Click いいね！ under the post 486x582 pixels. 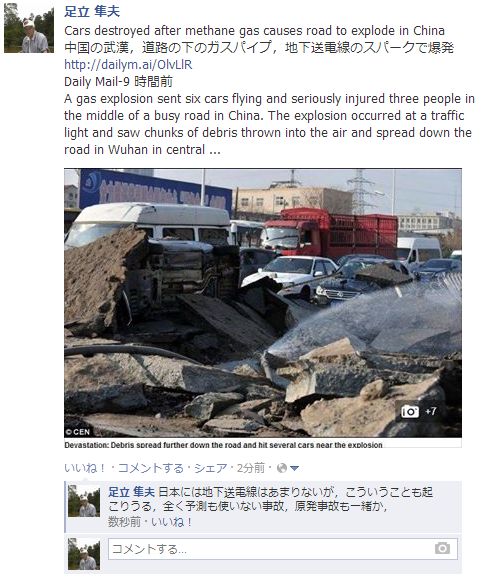click(x=85, y=468)
